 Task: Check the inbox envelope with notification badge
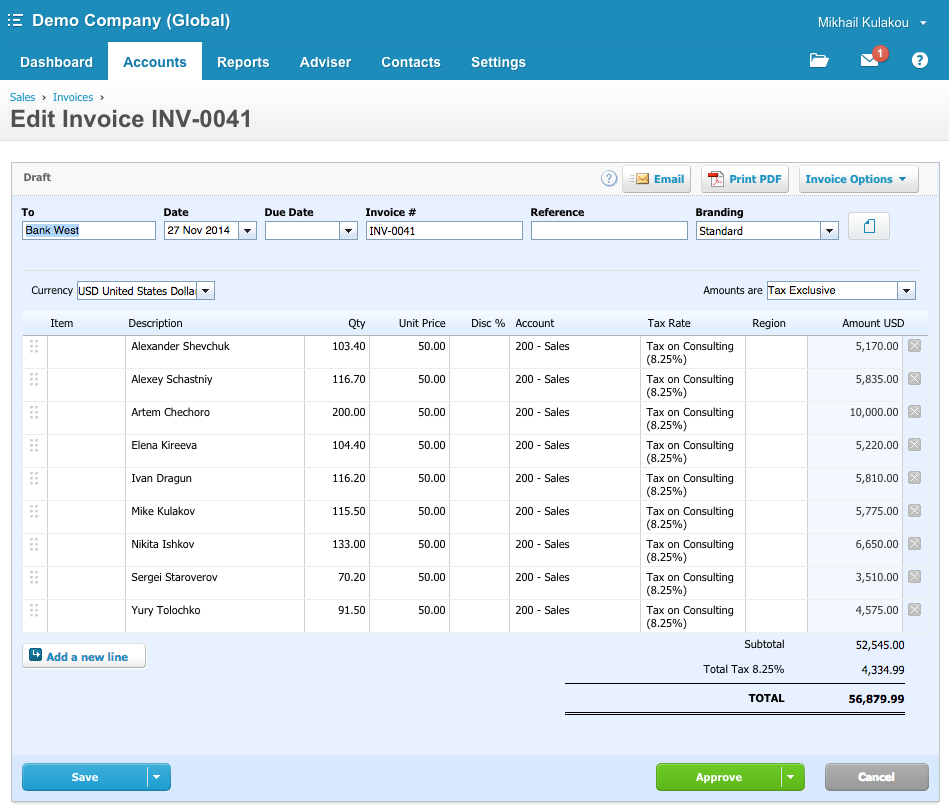point(868,61)
